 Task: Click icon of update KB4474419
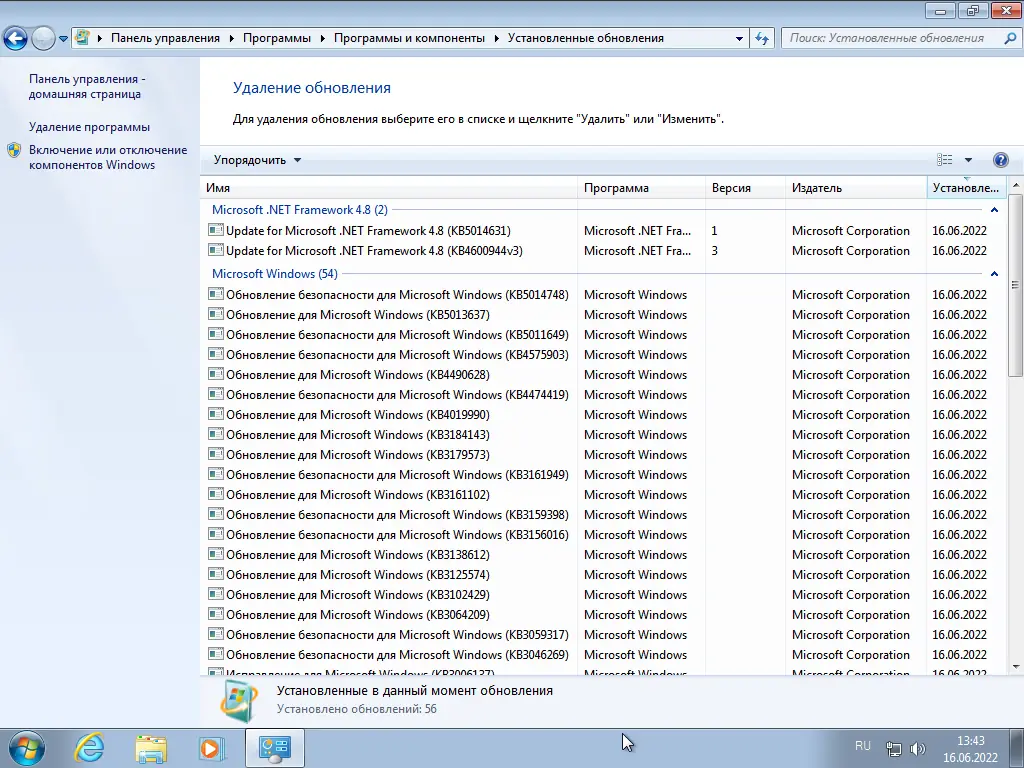(x=216, y=394)
